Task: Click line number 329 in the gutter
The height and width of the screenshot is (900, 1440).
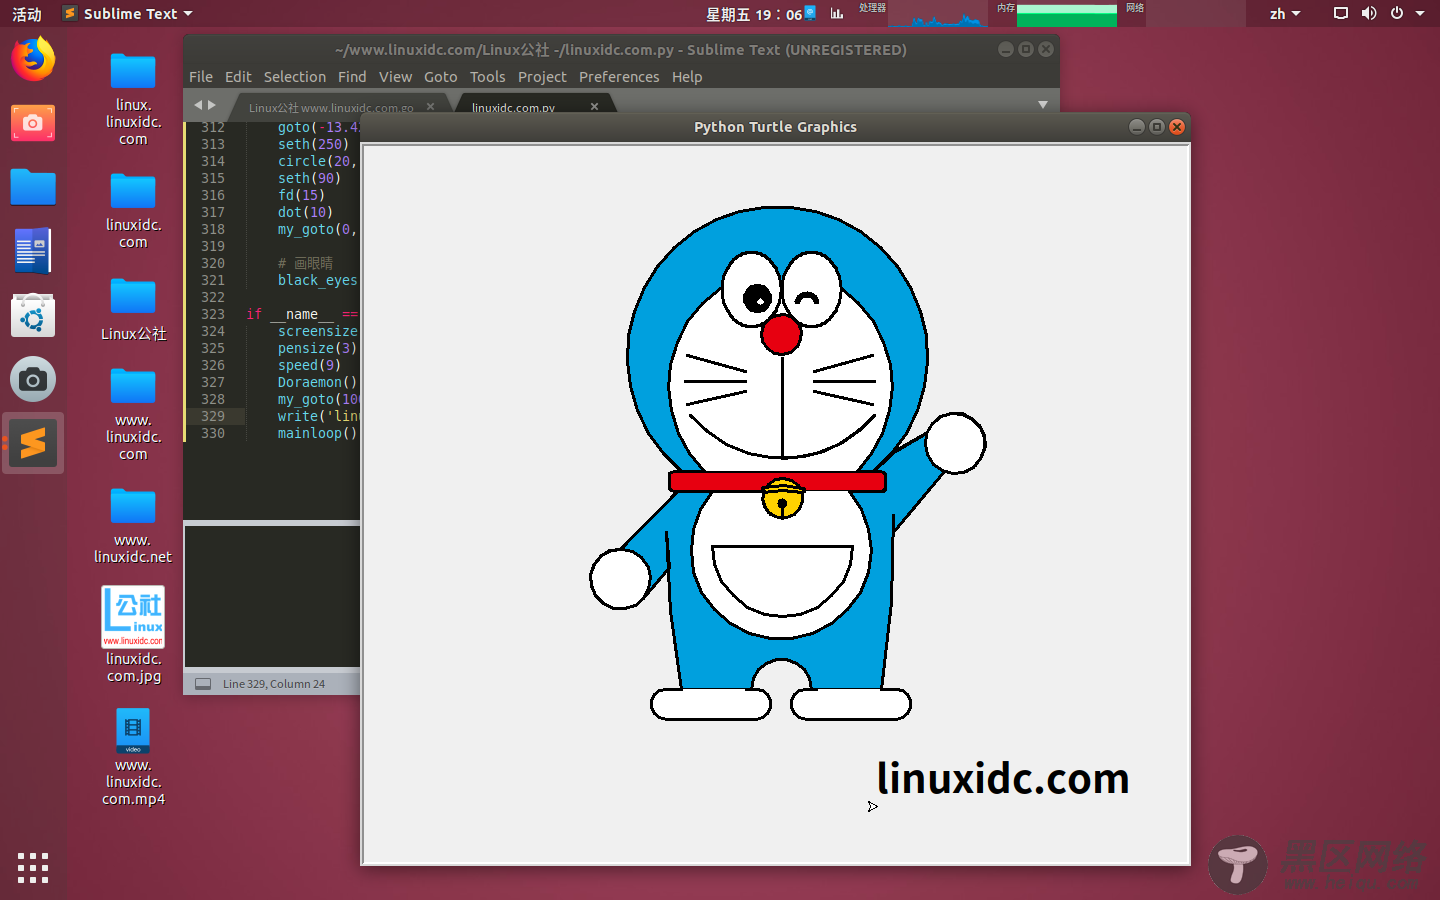Action: click(213, 416)
